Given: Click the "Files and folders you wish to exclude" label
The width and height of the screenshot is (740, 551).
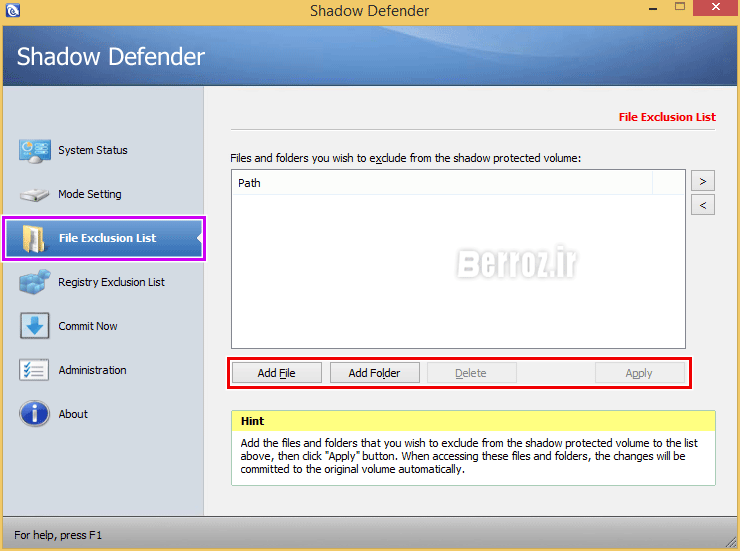Looking at the screenshot, I should (x=405, y=158).
